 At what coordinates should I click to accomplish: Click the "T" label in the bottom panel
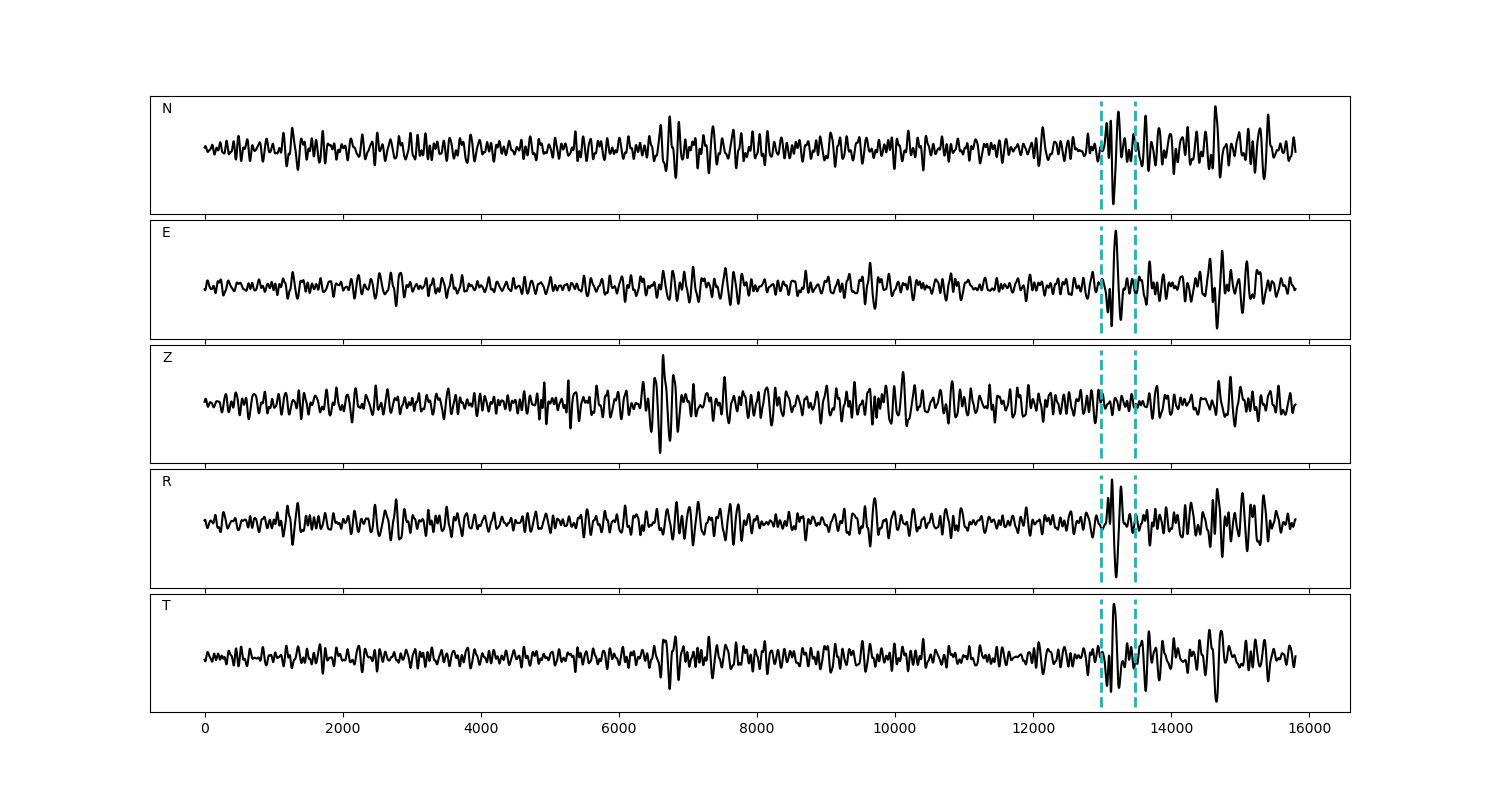click(166, 606)
